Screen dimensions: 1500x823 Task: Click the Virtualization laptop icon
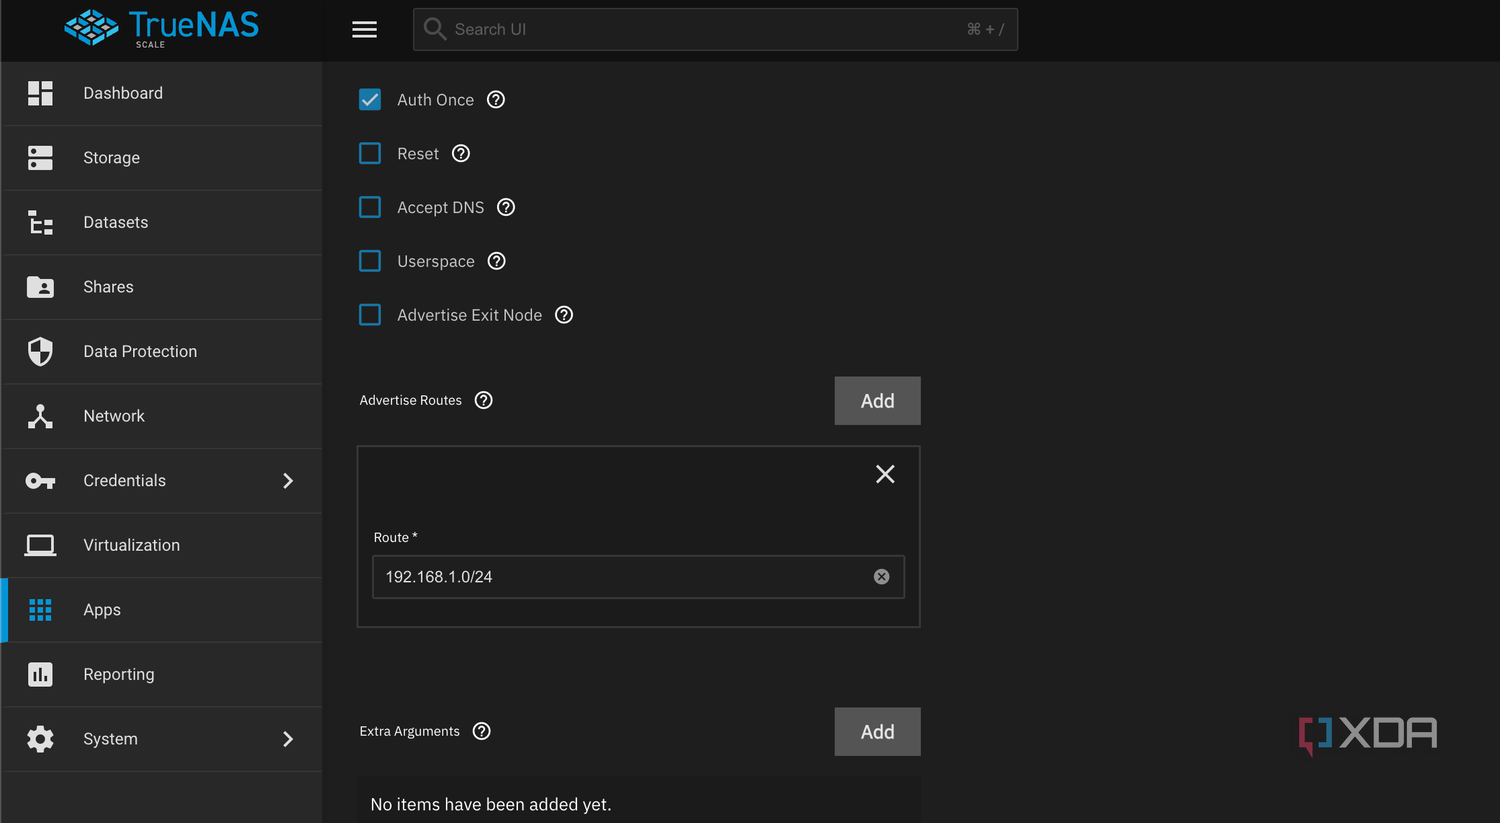[40, 545]
